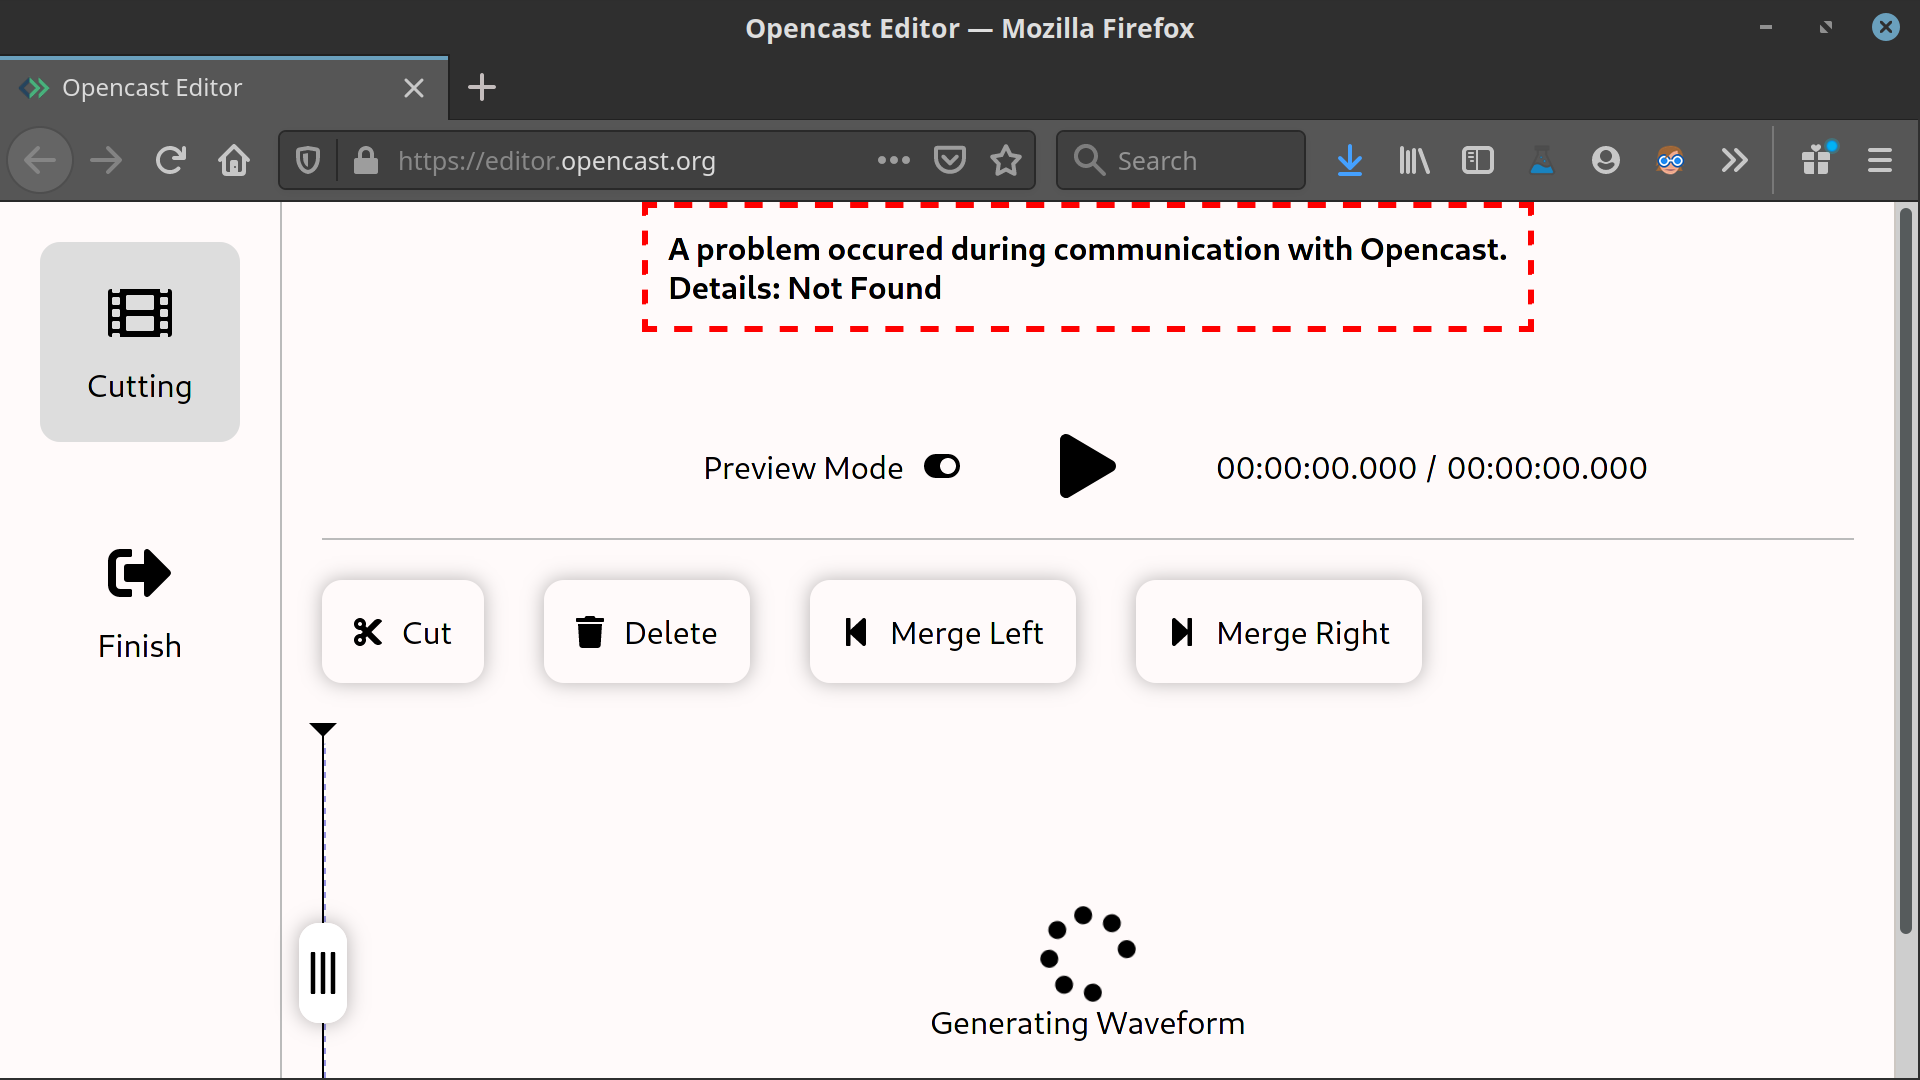Screen dimensions: 1920x1080
Task: Open the Firefox account icon
Action: (x=1606, y=160)
